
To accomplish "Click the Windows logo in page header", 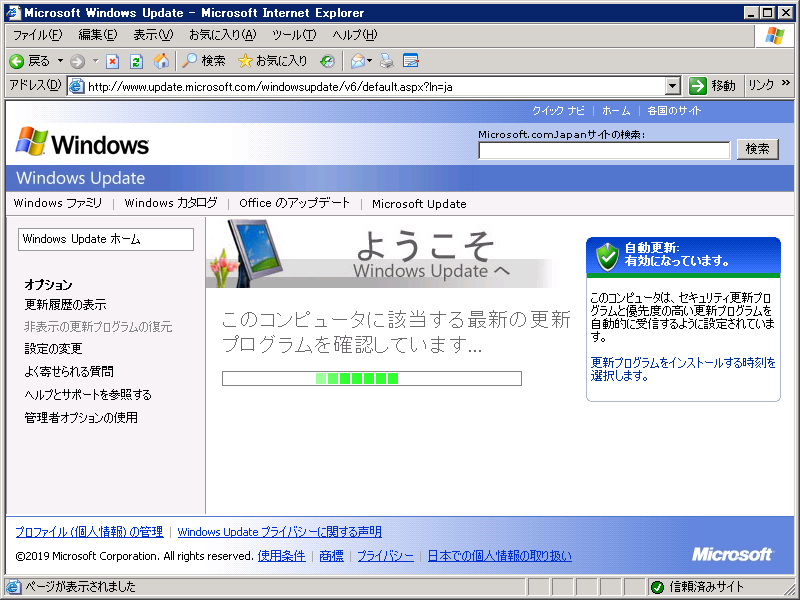I will (83, 142).
